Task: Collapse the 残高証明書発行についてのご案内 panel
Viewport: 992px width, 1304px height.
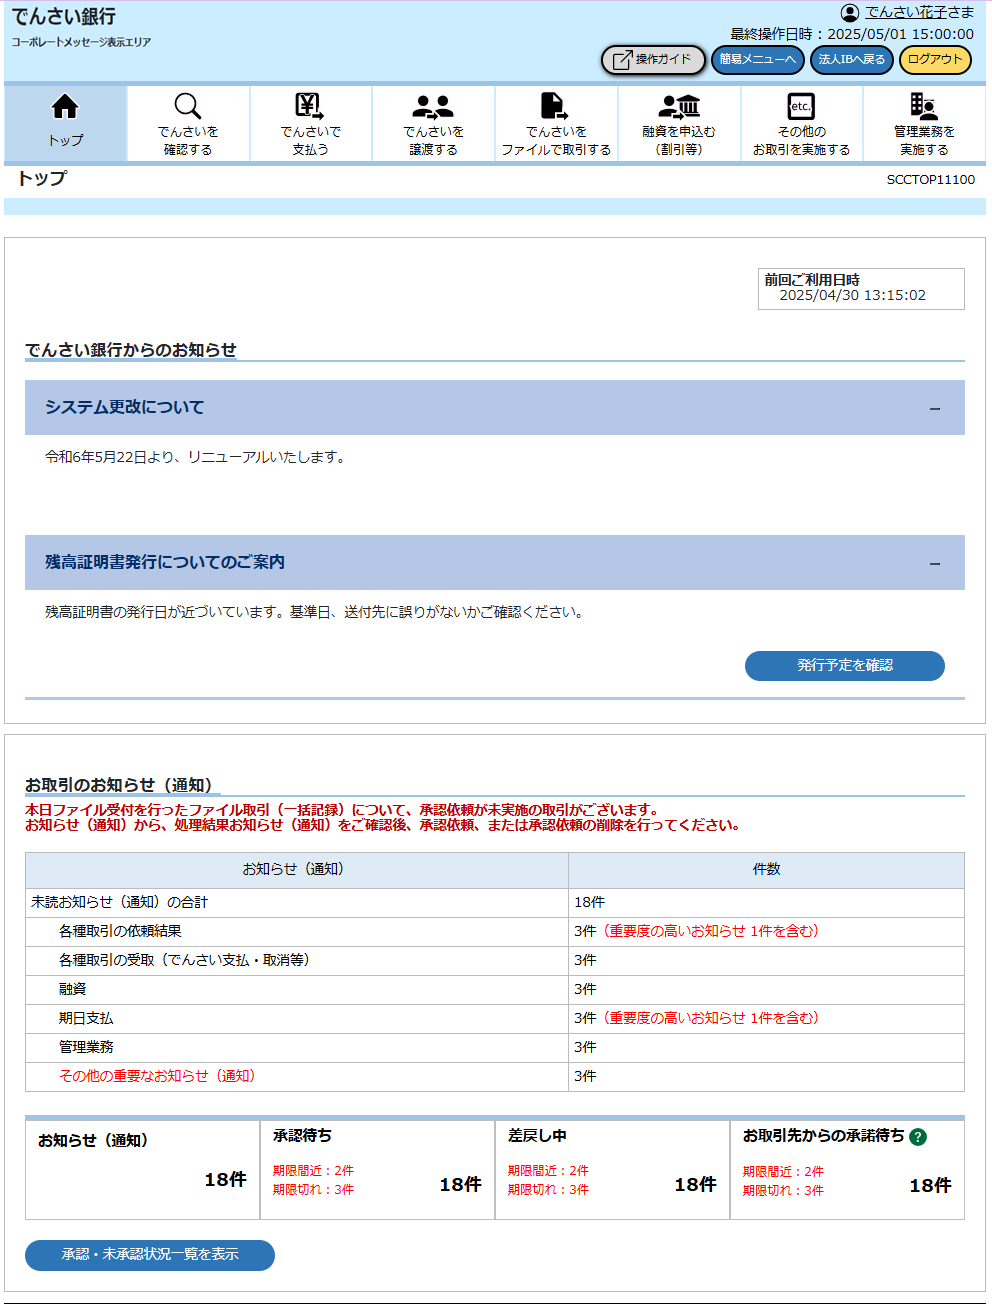Action: coord(937,562)
